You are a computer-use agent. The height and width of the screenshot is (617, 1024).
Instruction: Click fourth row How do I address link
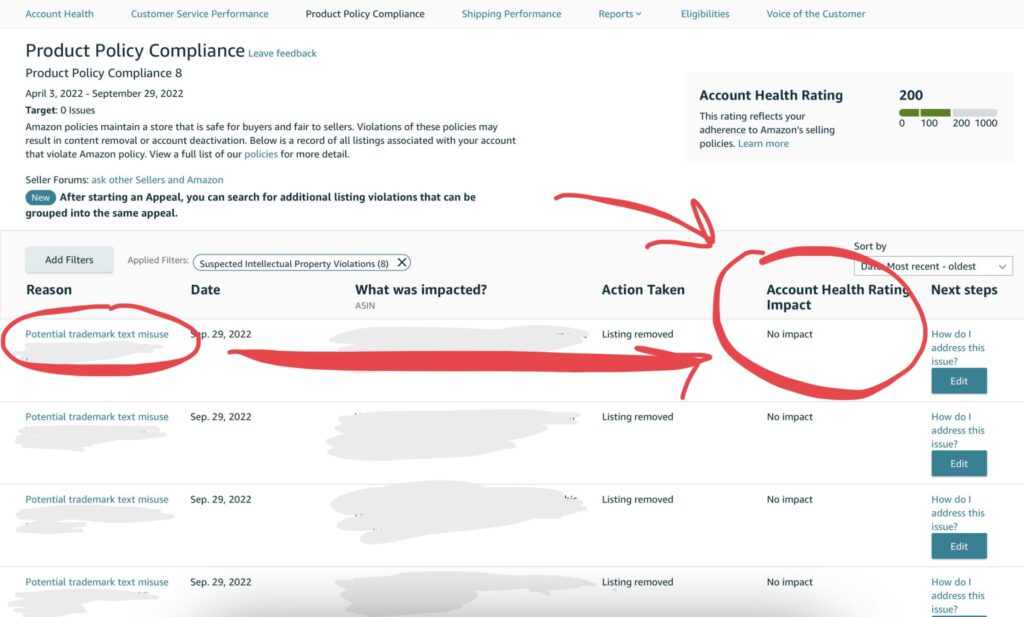click(x=957, y=595)
